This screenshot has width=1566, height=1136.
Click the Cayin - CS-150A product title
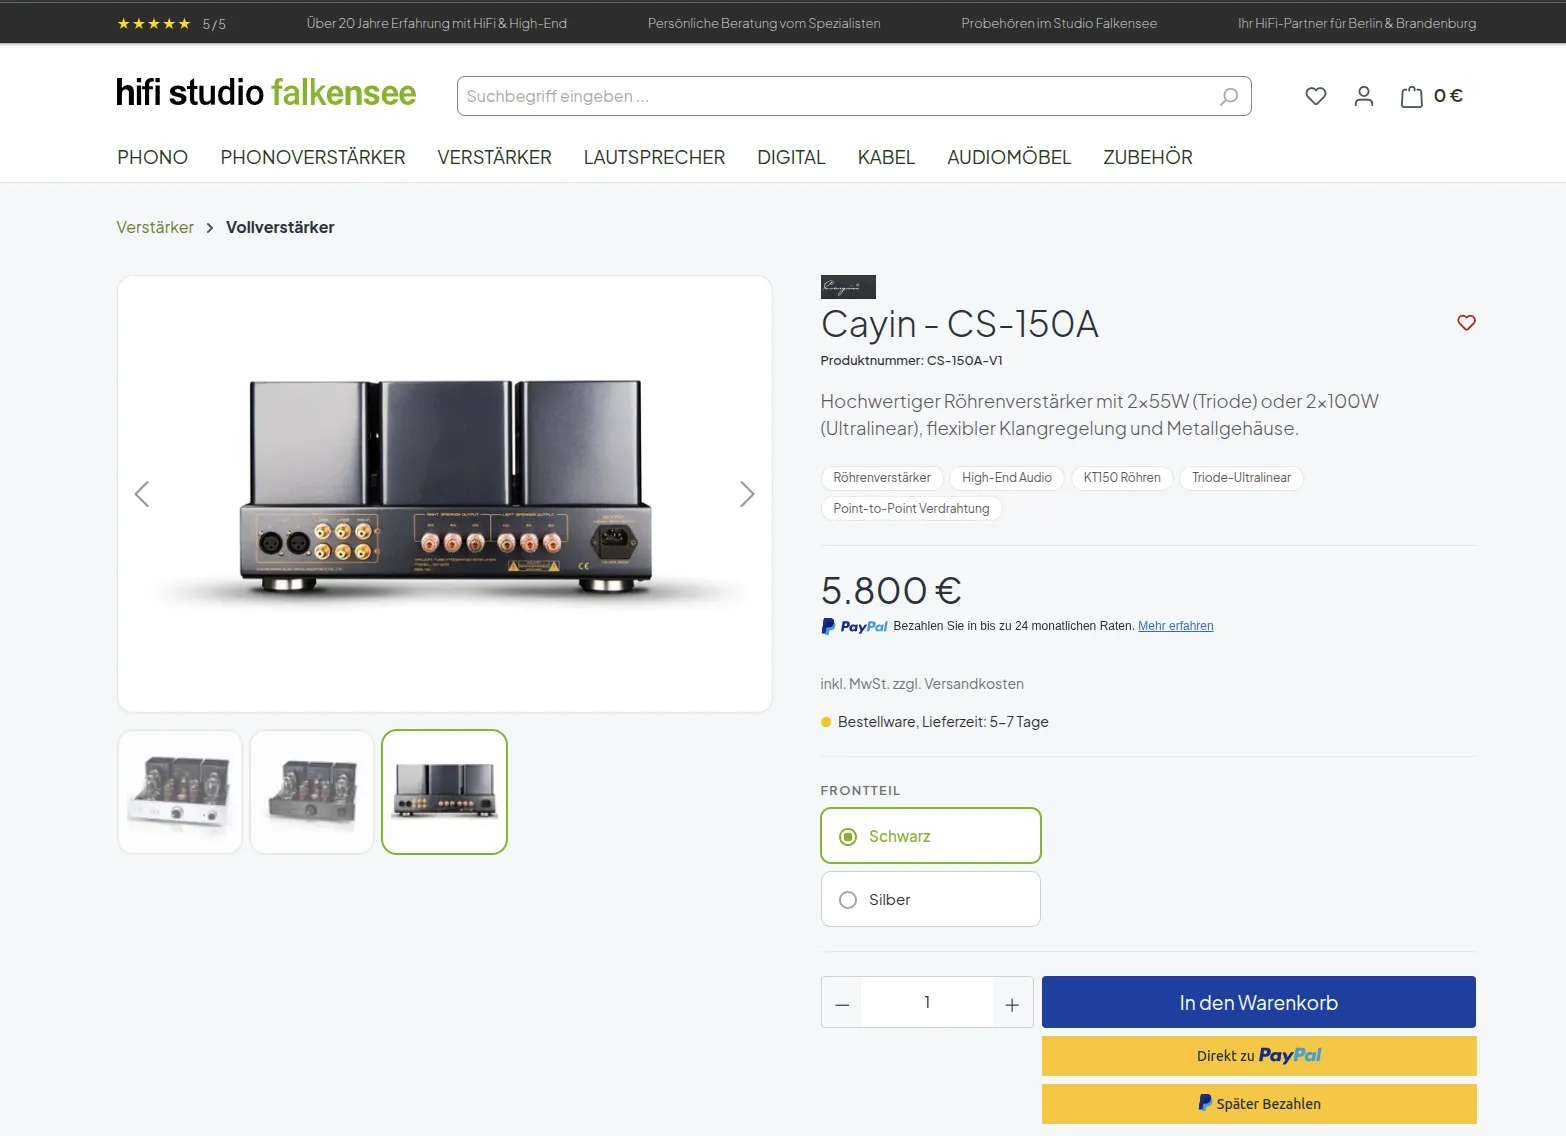(960, 324)
